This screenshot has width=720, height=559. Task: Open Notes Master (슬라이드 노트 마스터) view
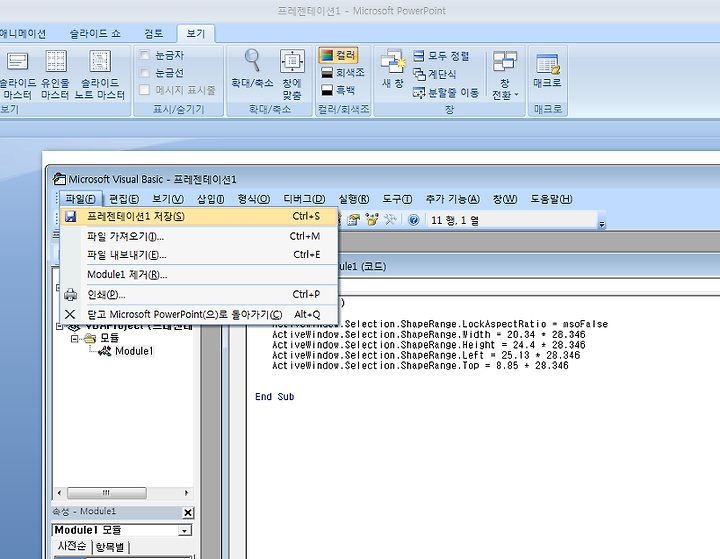click(x=100, y=75)
